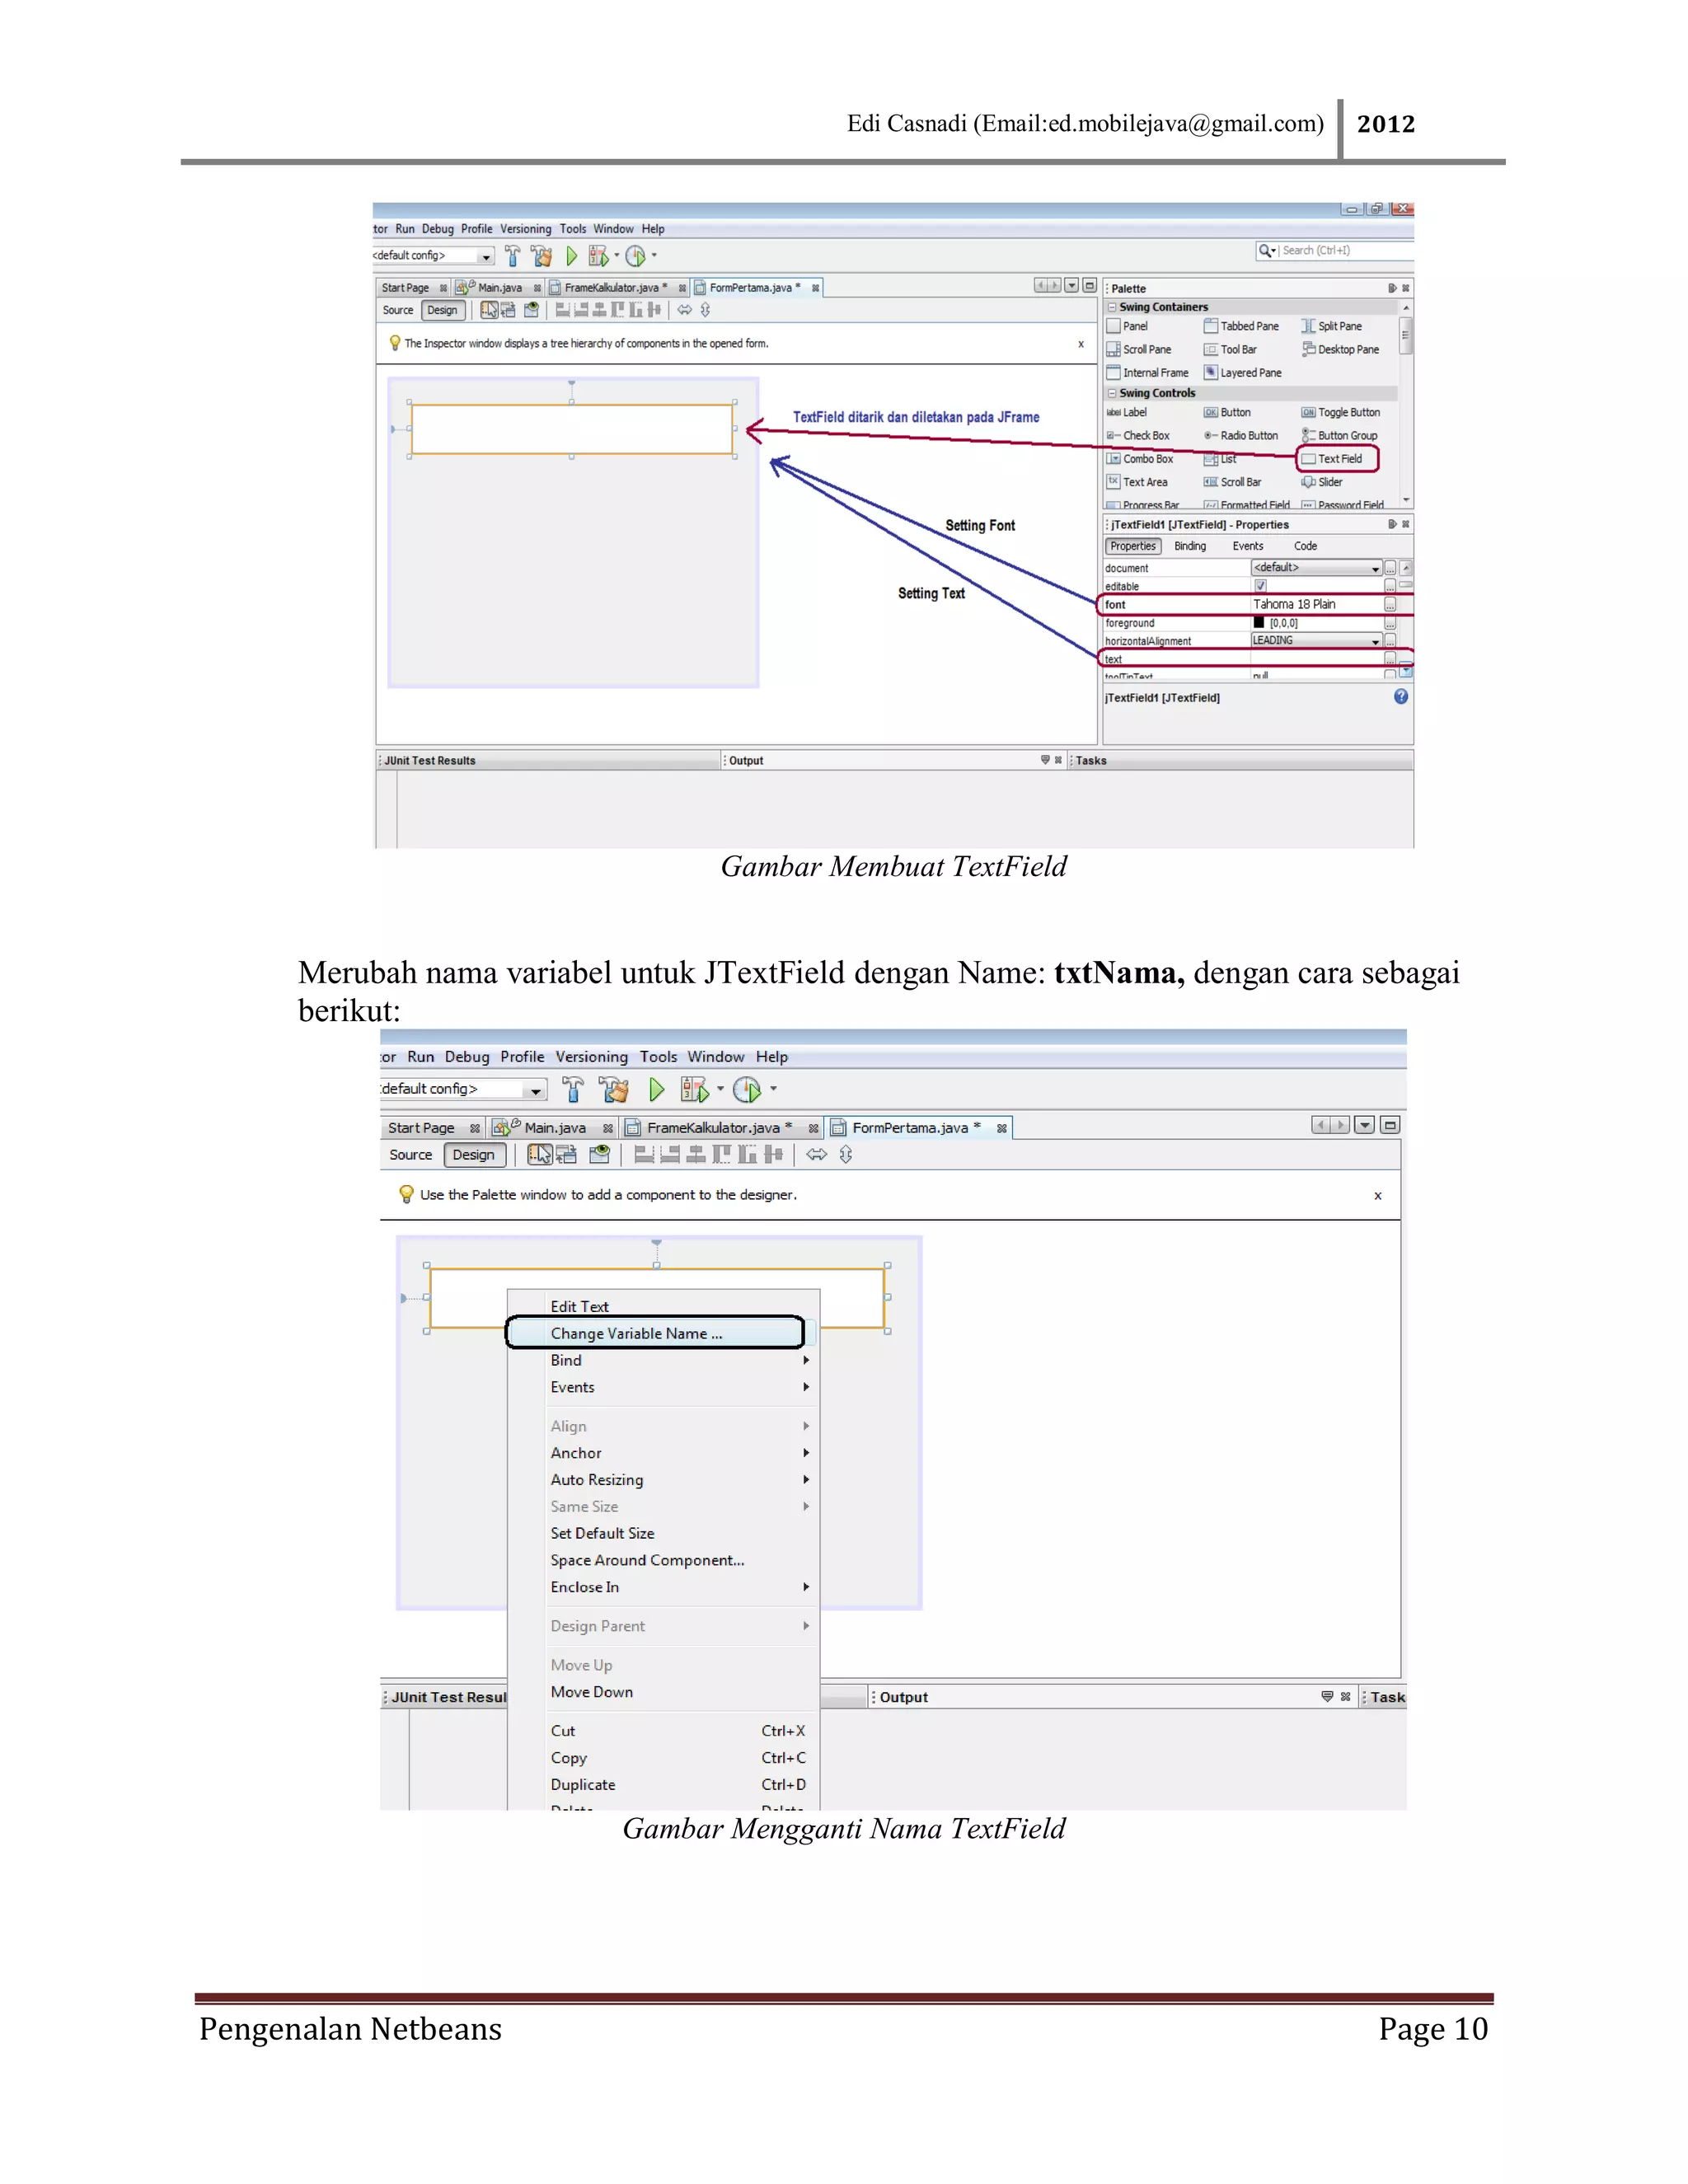
Task: Click the Profile Project clock icon in the top screenshot
Action: click(x=636, y=256)
